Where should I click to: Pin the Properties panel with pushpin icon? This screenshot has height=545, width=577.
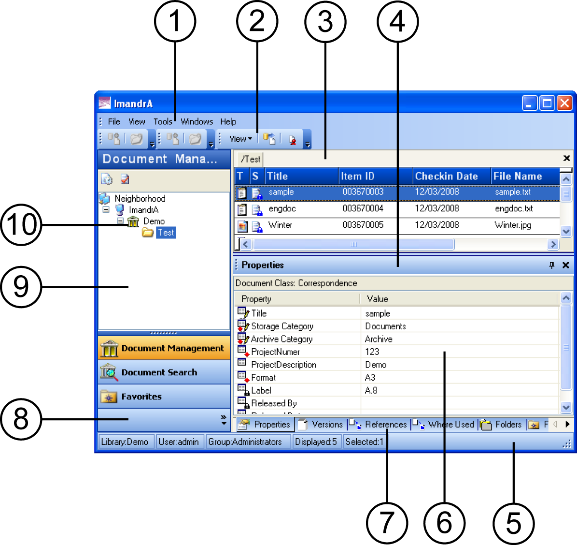(x=551, y=265)
